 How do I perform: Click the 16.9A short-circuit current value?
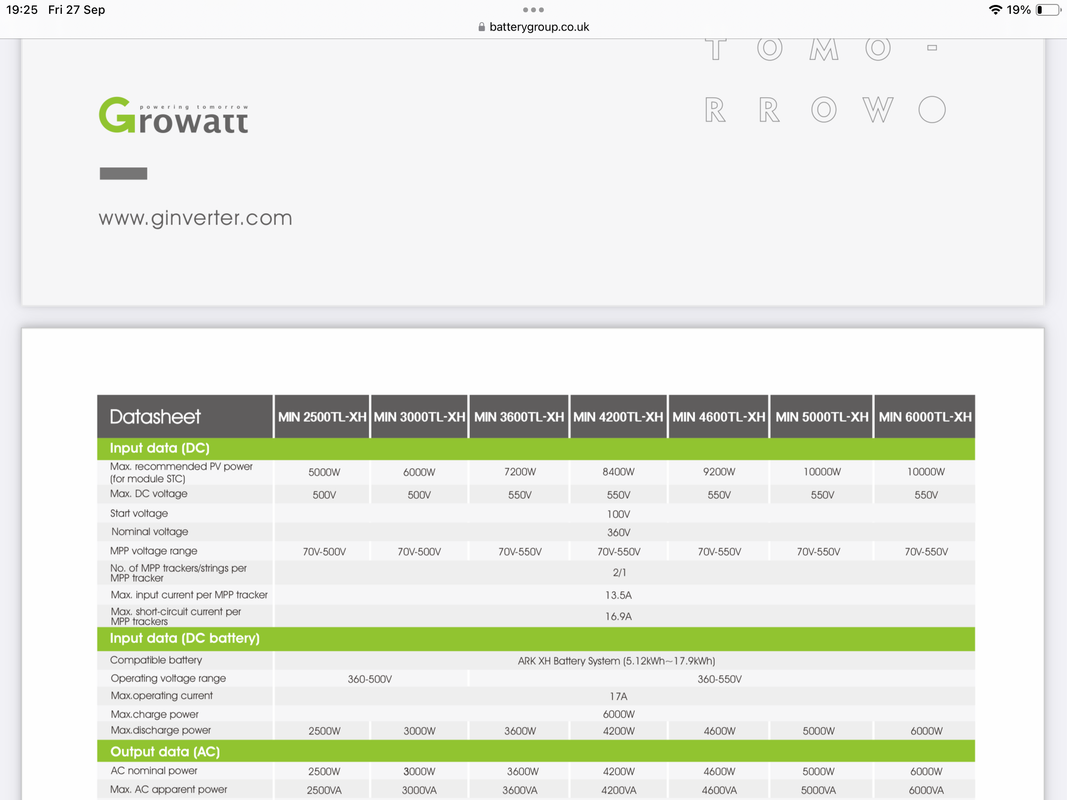[x=619, y=617]
